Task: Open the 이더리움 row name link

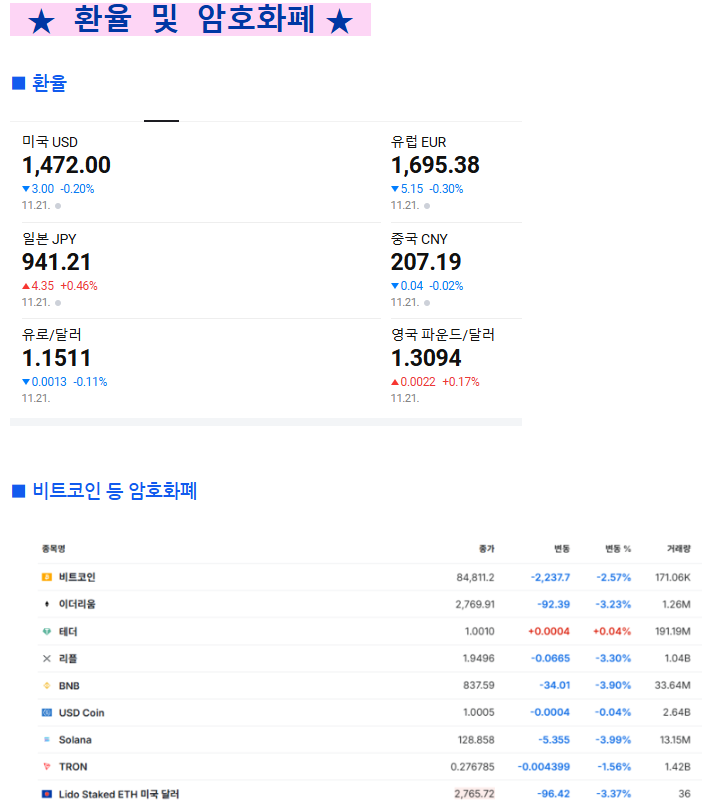Action: pyautogui.click(x=77, y=604)
